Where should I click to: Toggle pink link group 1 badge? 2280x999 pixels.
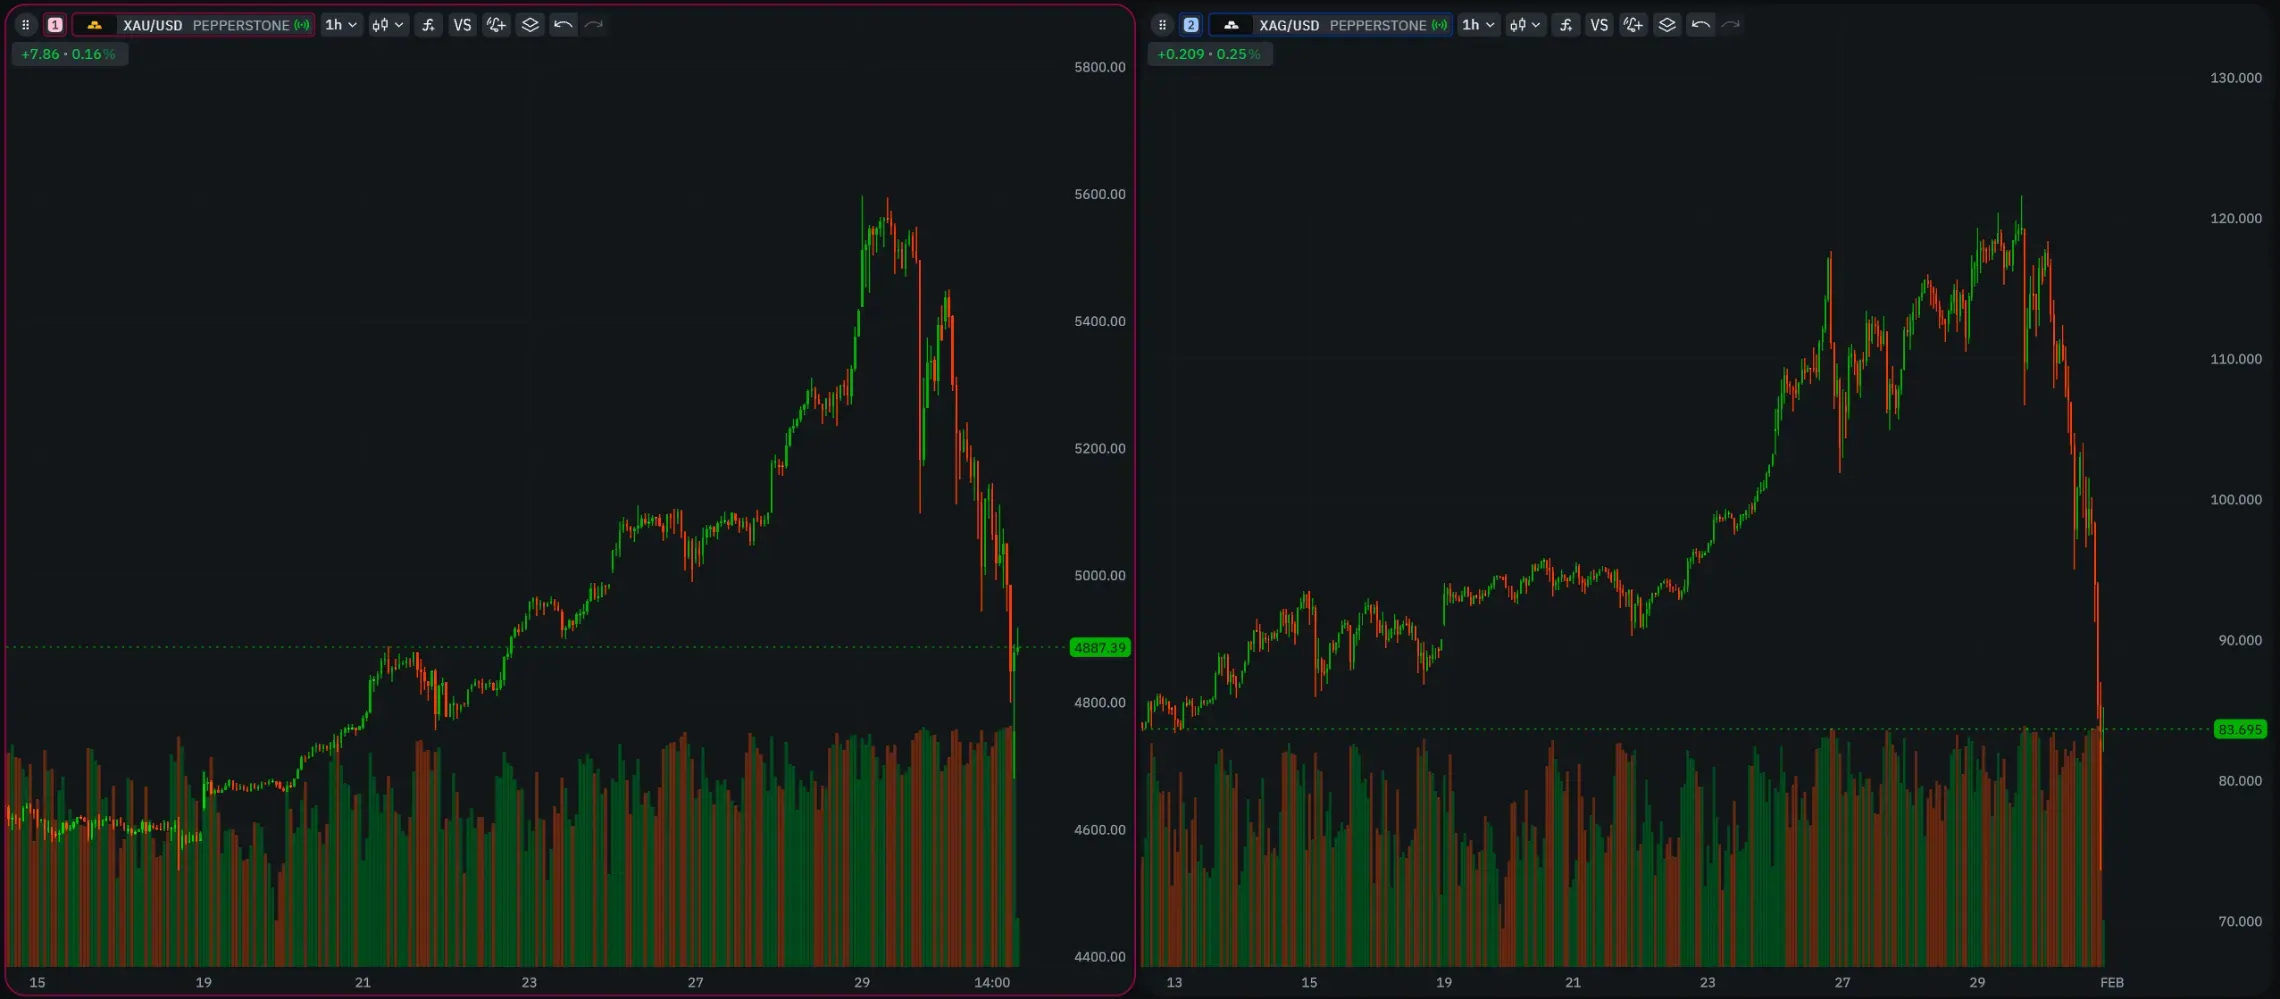click(55, 25)
